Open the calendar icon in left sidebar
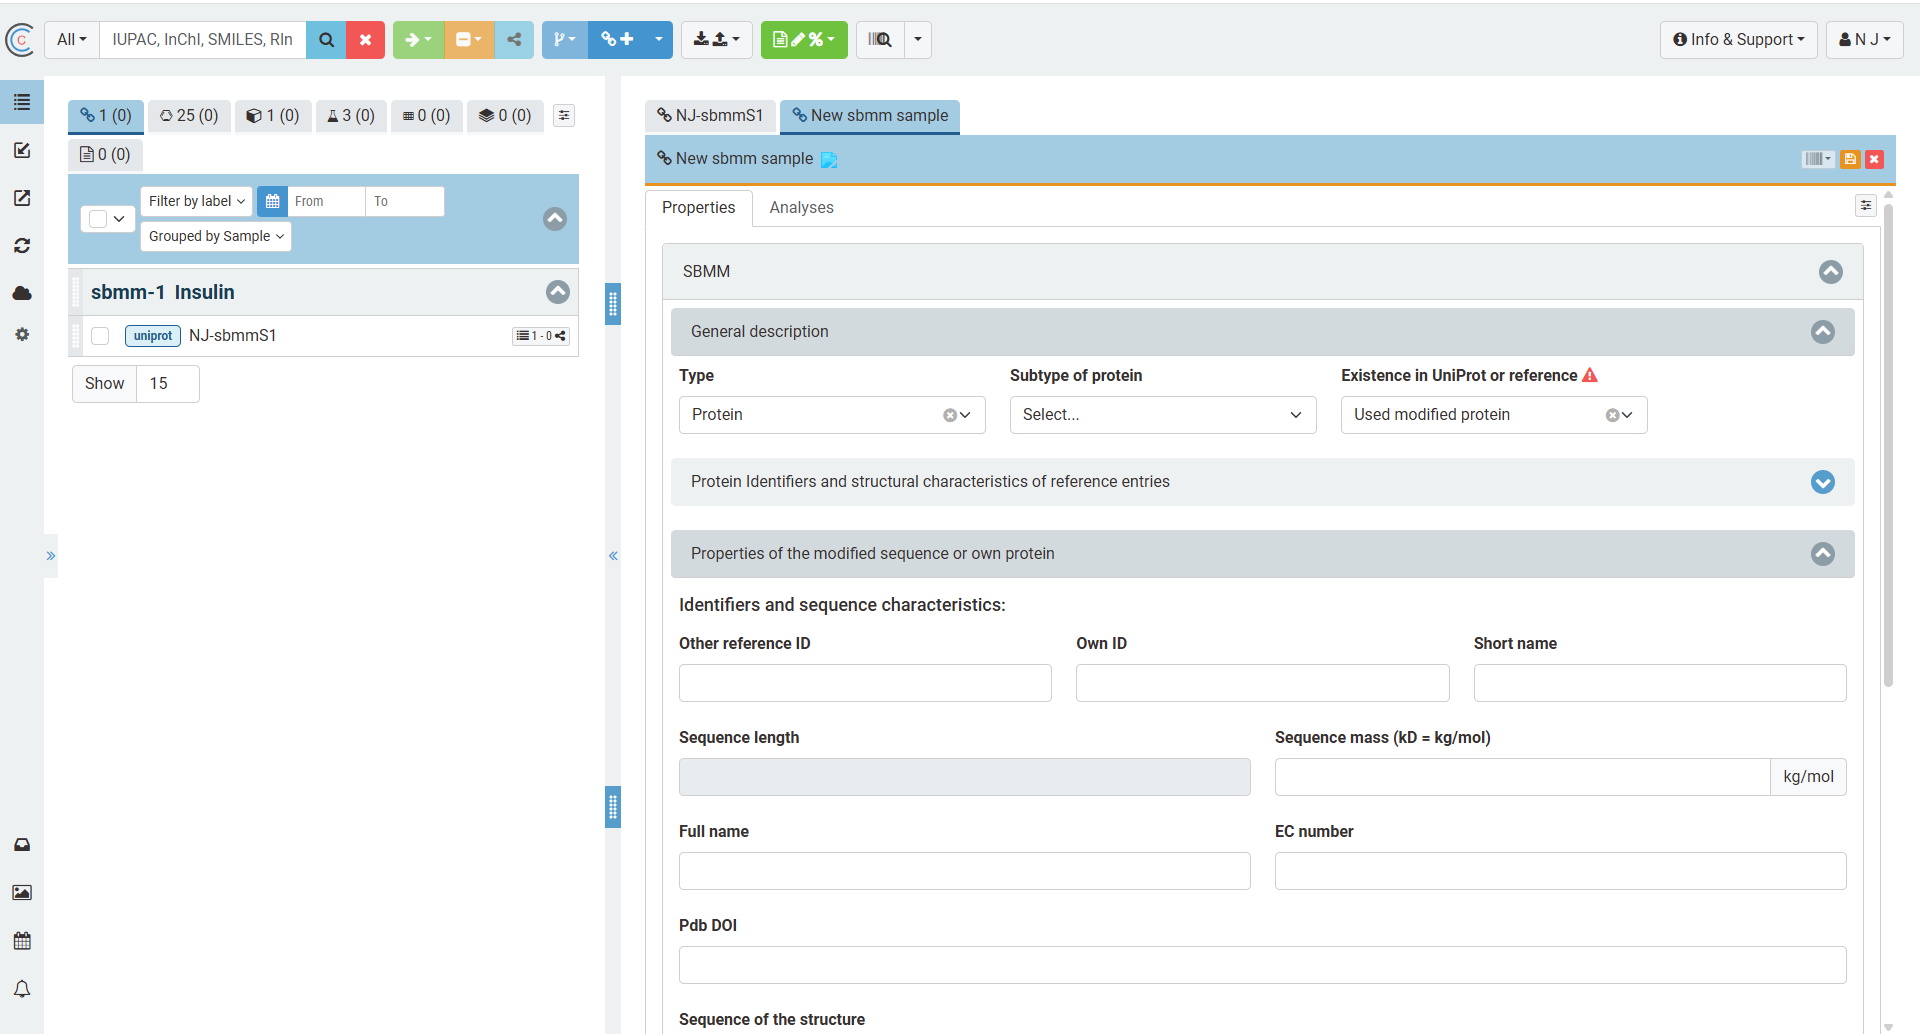The width and height of the screenshot is (1920, 1034). [x=22, y=941]
